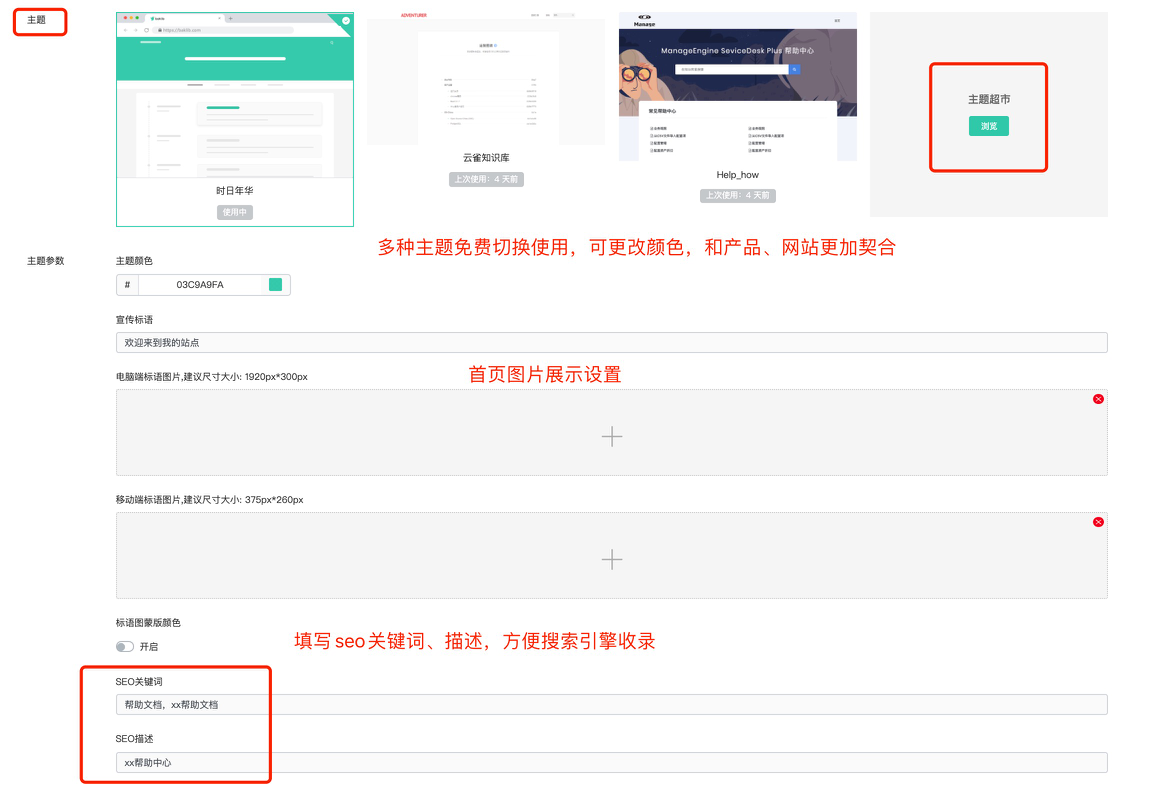Click 上次使用 badge under Help_how

point(737,195)
